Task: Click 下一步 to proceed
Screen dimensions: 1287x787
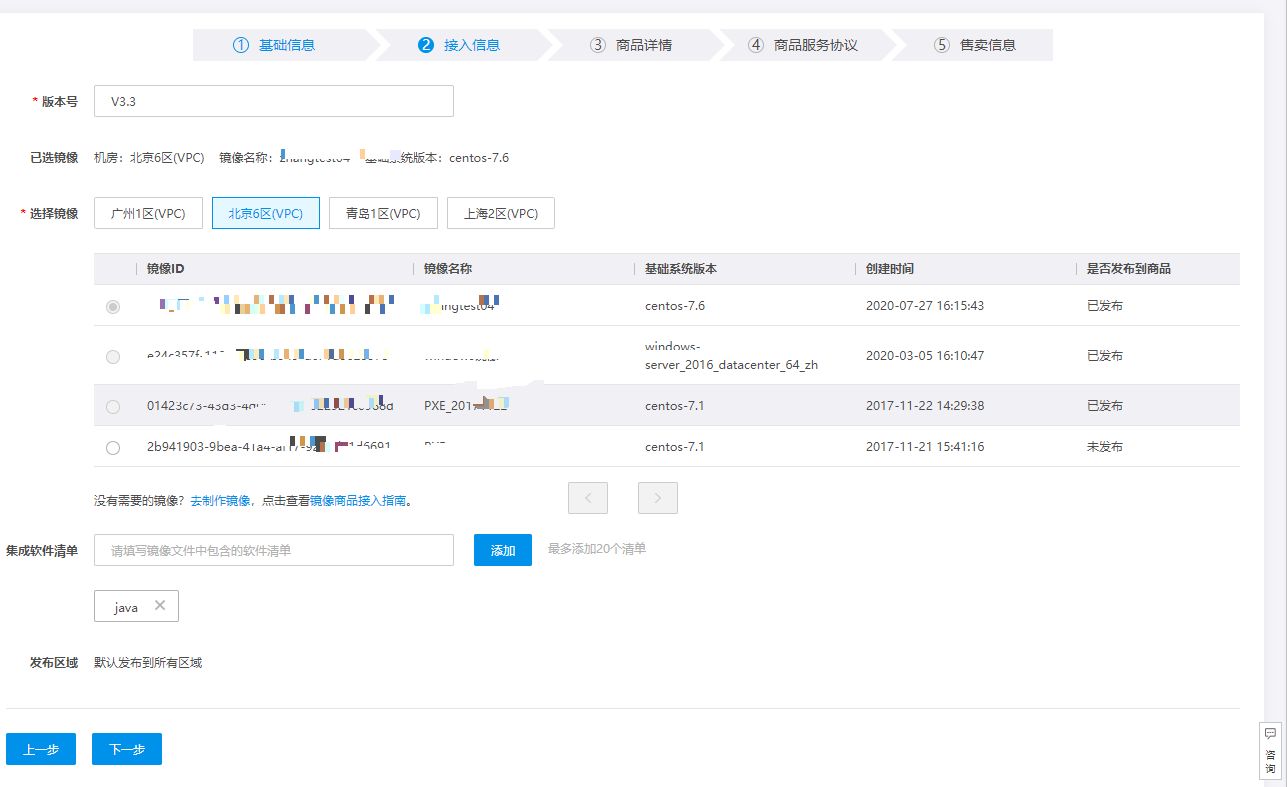Action: pos(127,749)
